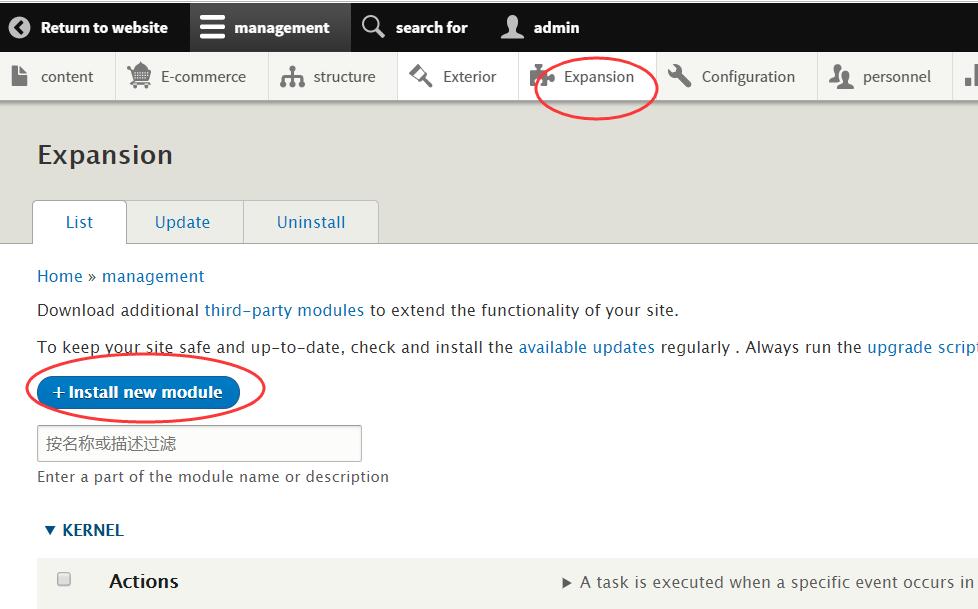Open the third-party modules link

[x=284, y=310]
